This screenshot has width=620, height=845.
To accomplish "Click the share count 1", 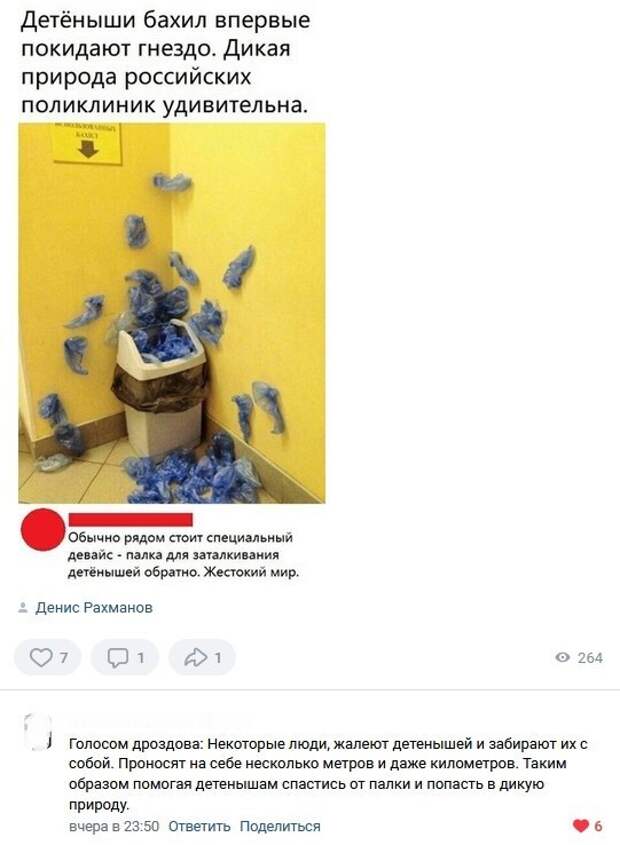I will 217,658.
